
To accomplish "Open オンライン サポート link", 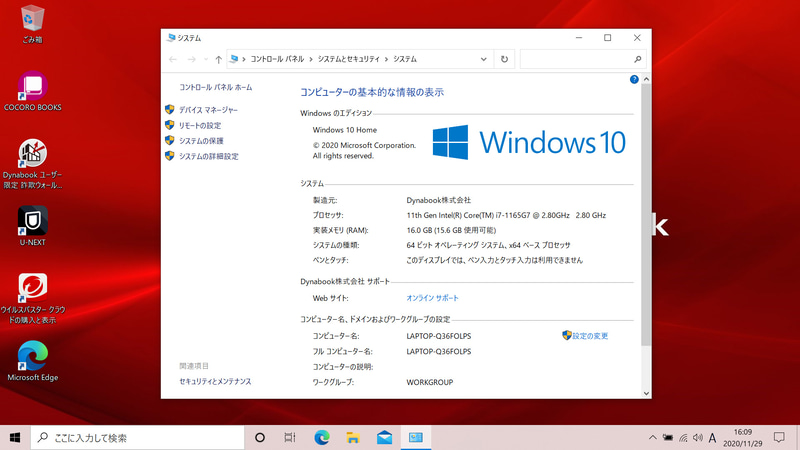I will pos(433,298).
